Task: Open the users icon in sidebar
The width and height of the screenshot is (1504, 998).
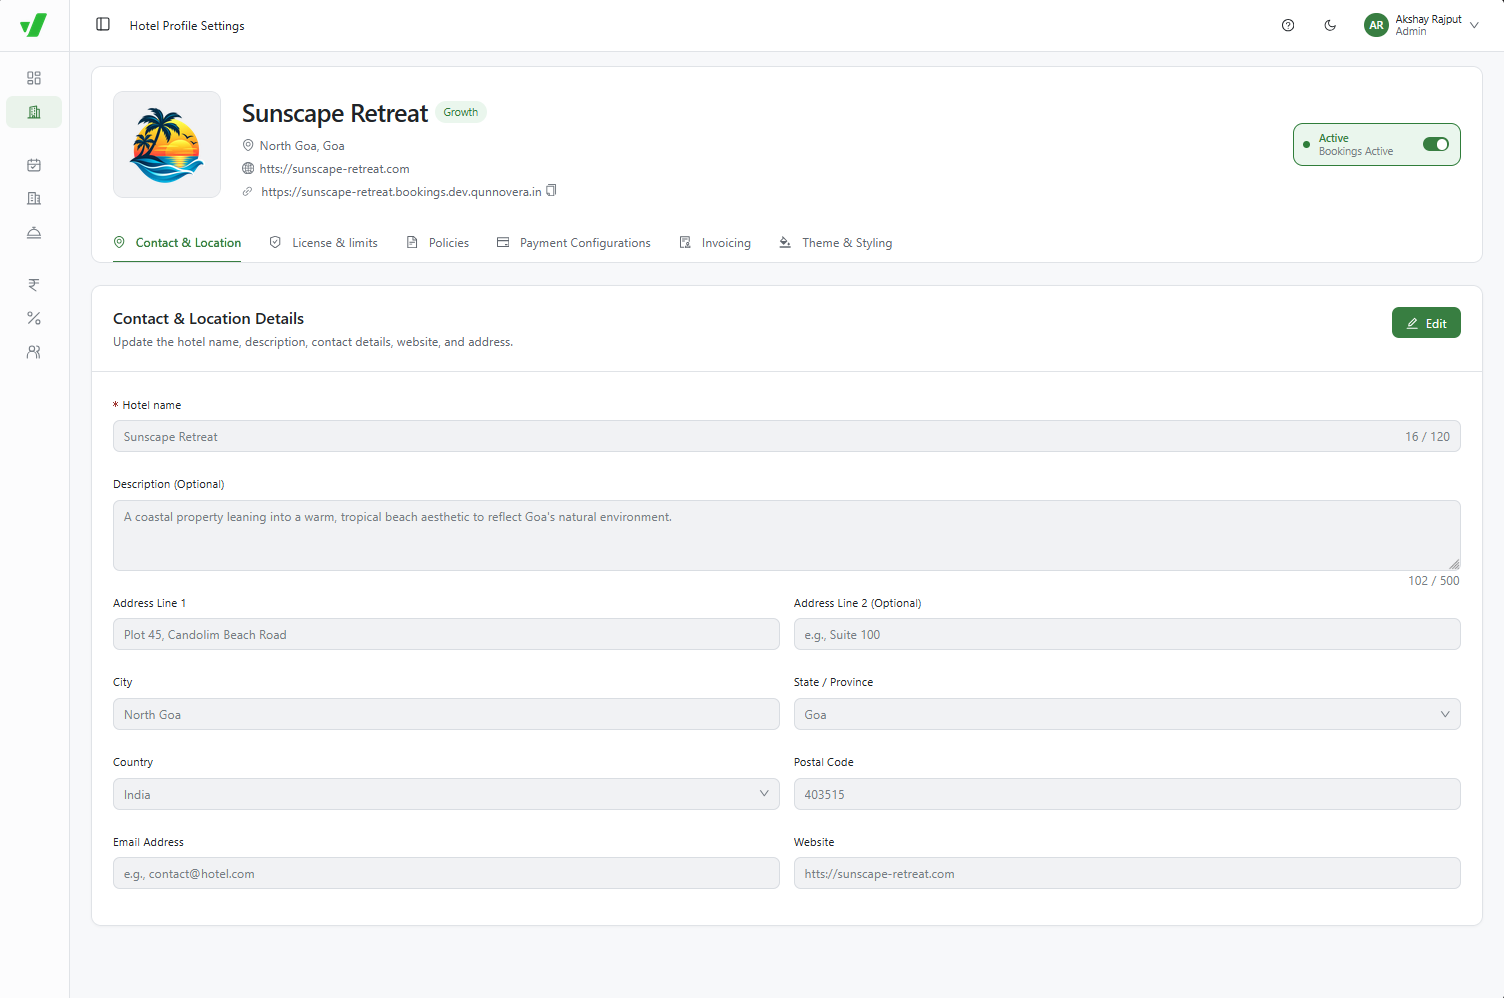Action: point(34,352)
